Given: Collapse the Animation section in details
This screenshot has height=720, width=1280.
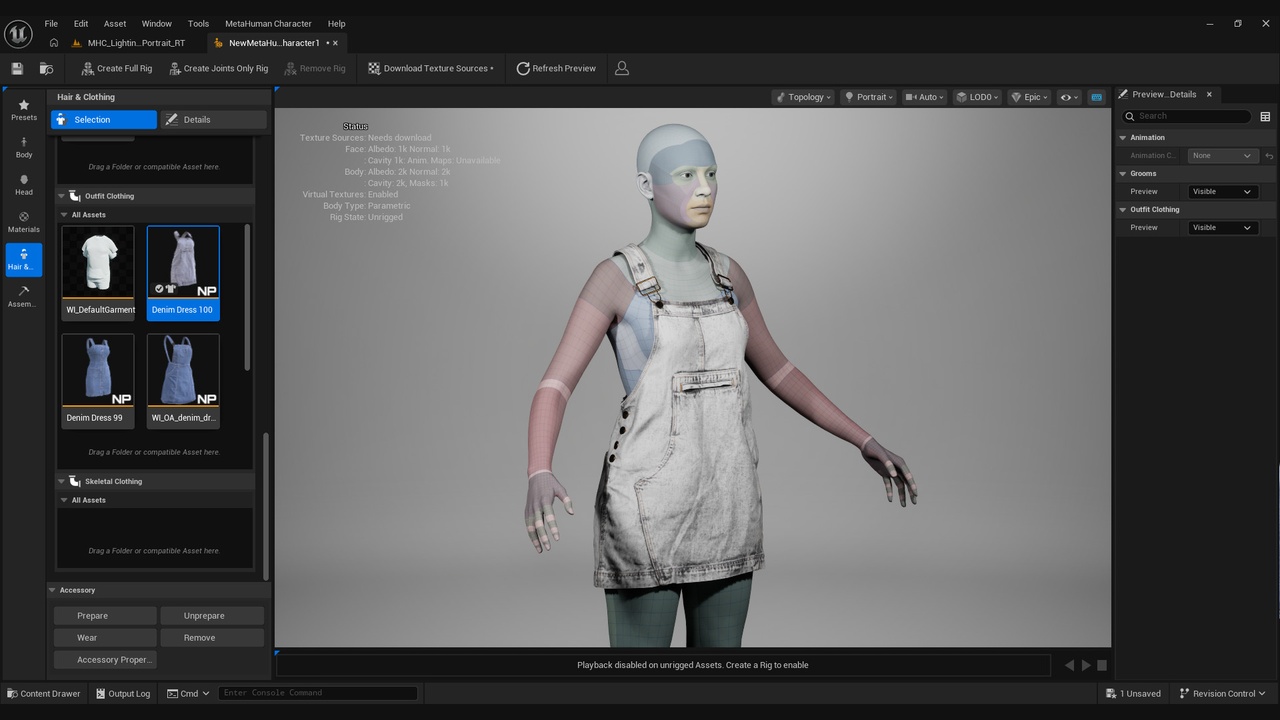Looking at the screenshot, I should tap(1123, 137).
